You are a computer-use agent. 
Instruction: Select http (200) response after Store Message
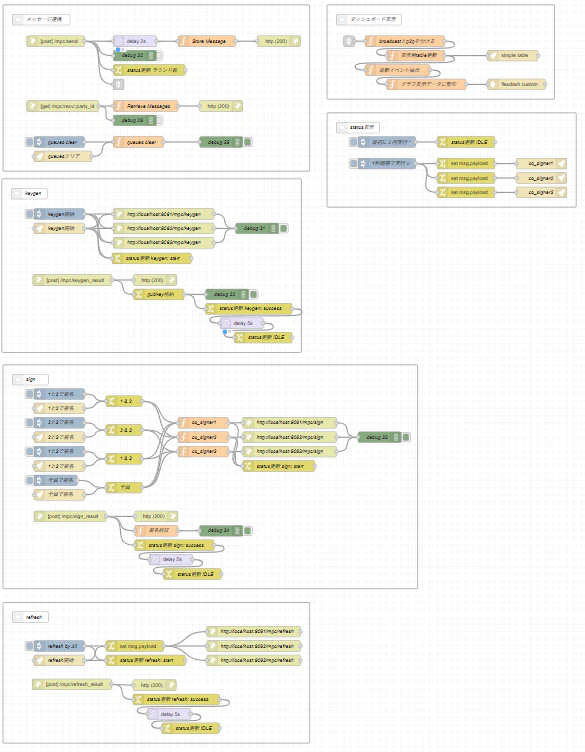(x=279, y=41)
